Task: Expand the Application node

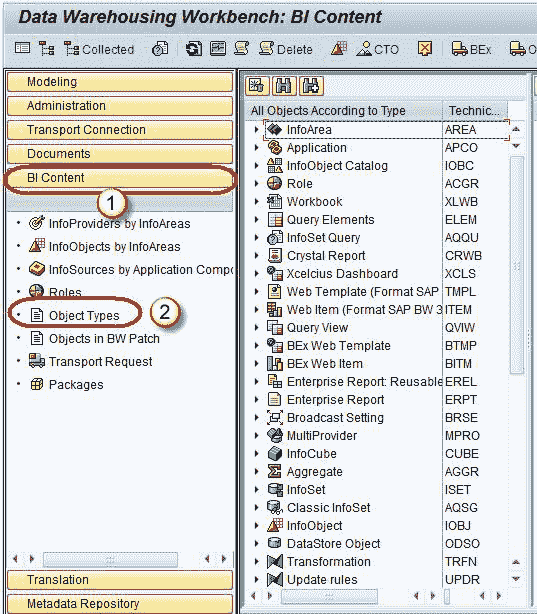Action: tap(257, 148)
